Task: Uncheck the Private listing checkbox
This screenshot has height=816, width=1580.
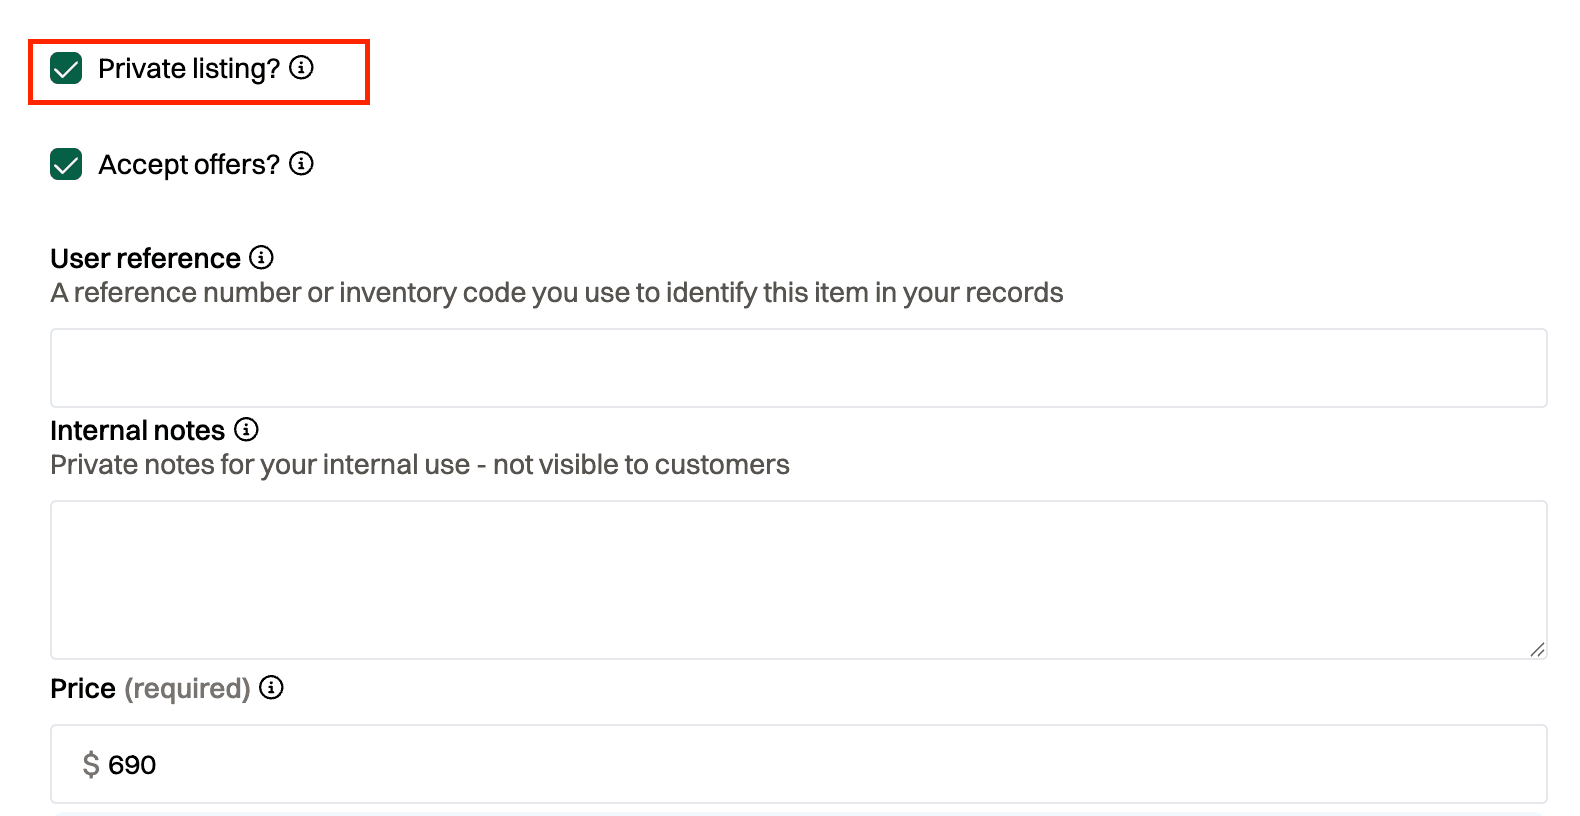Action: [66, 69]
